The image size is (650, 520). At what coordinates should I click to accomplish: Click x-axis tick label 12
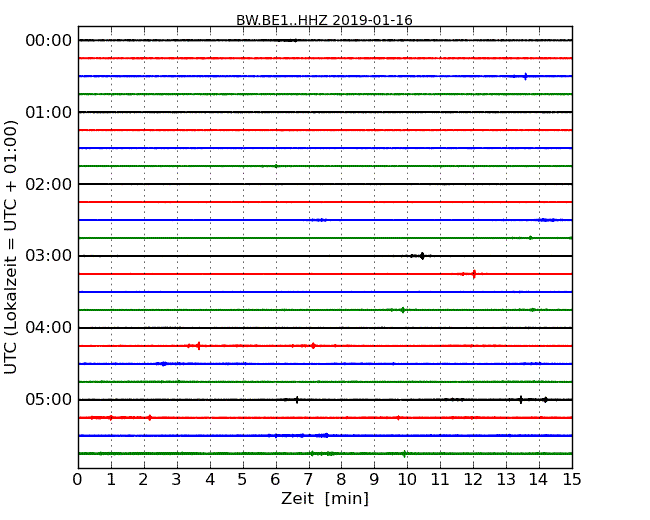(473, 480)
